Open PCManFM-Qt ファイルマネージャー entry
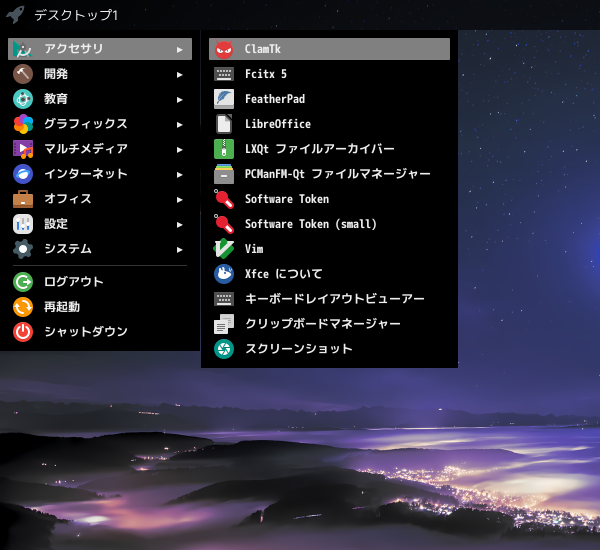Screen dimensions: 600x550 point(329,174)
